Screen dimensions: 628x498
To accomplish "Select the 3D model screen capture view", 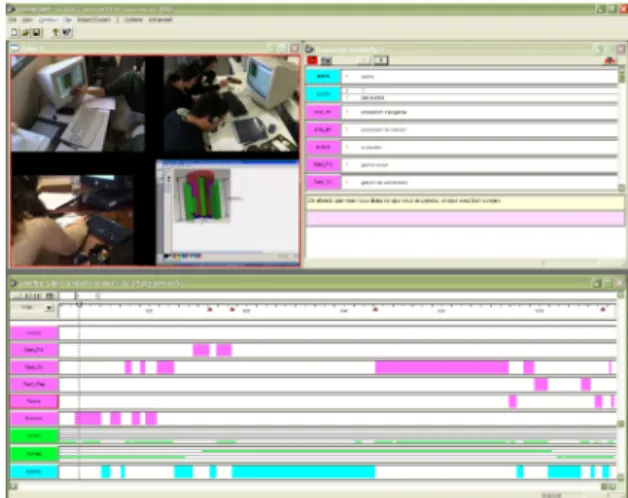I will [x=227, y=212].
